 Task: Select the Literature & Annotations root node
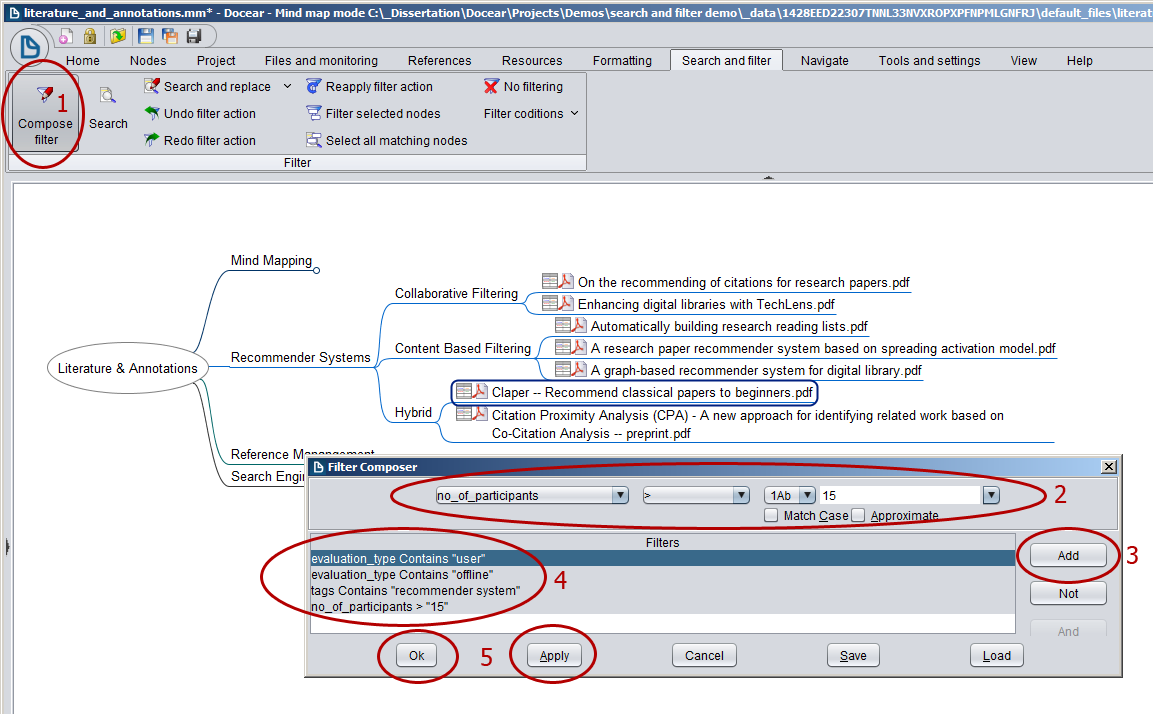pyautogui.click(x=128, y=368)
